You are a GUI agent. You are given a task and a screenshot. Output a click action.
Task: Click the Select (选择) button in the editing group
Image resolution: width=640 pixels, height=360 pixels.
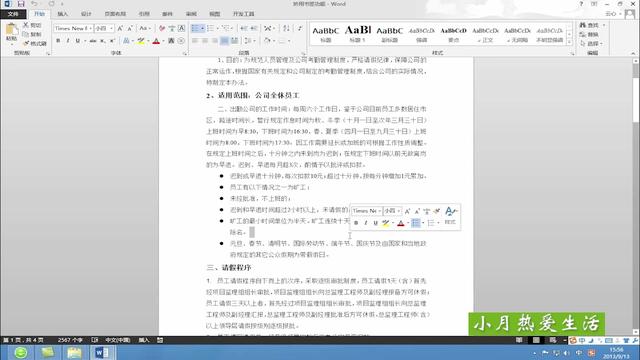591,43
